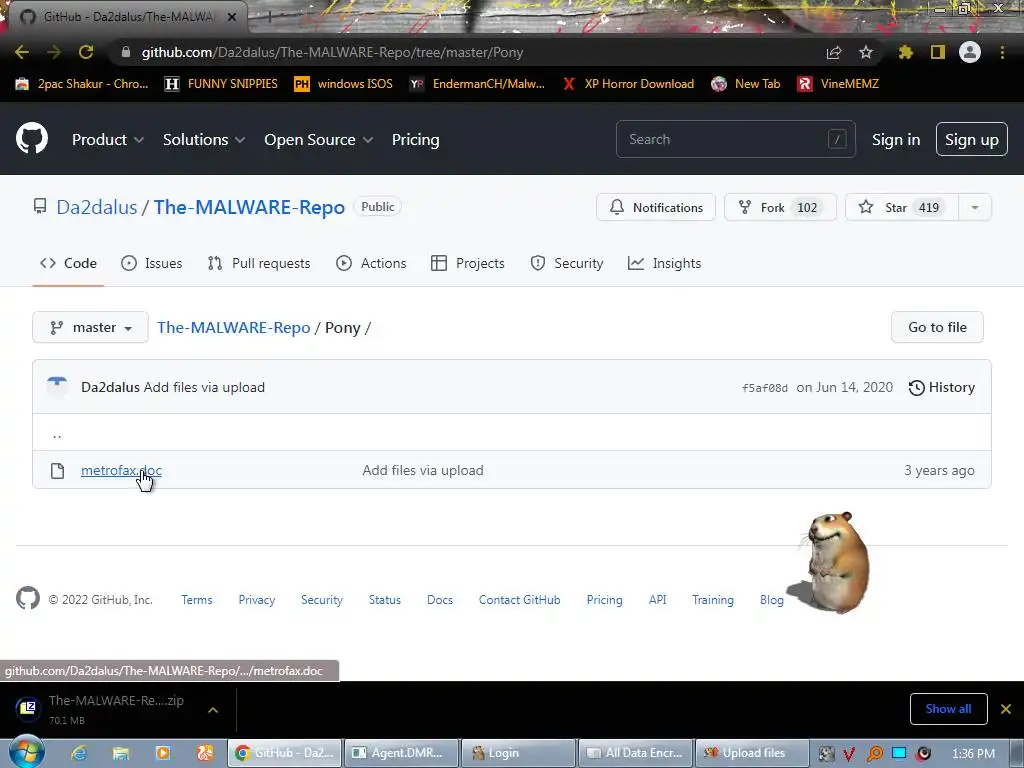Switch to the Code tab
Screen dimensions: 1024x768
click(69, 263)
